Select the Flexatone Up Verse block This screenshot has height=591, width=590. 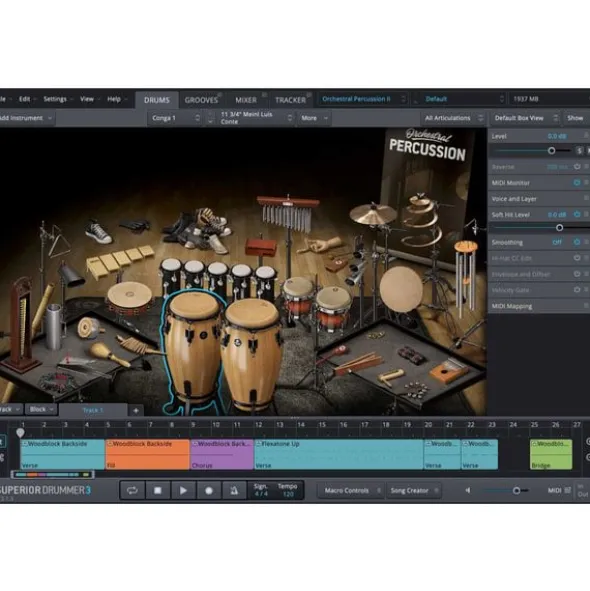339,454
